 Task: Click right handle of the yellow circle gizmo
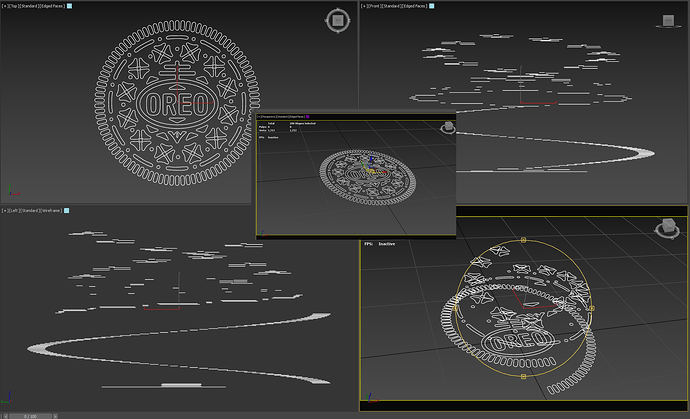coord(591,309)
